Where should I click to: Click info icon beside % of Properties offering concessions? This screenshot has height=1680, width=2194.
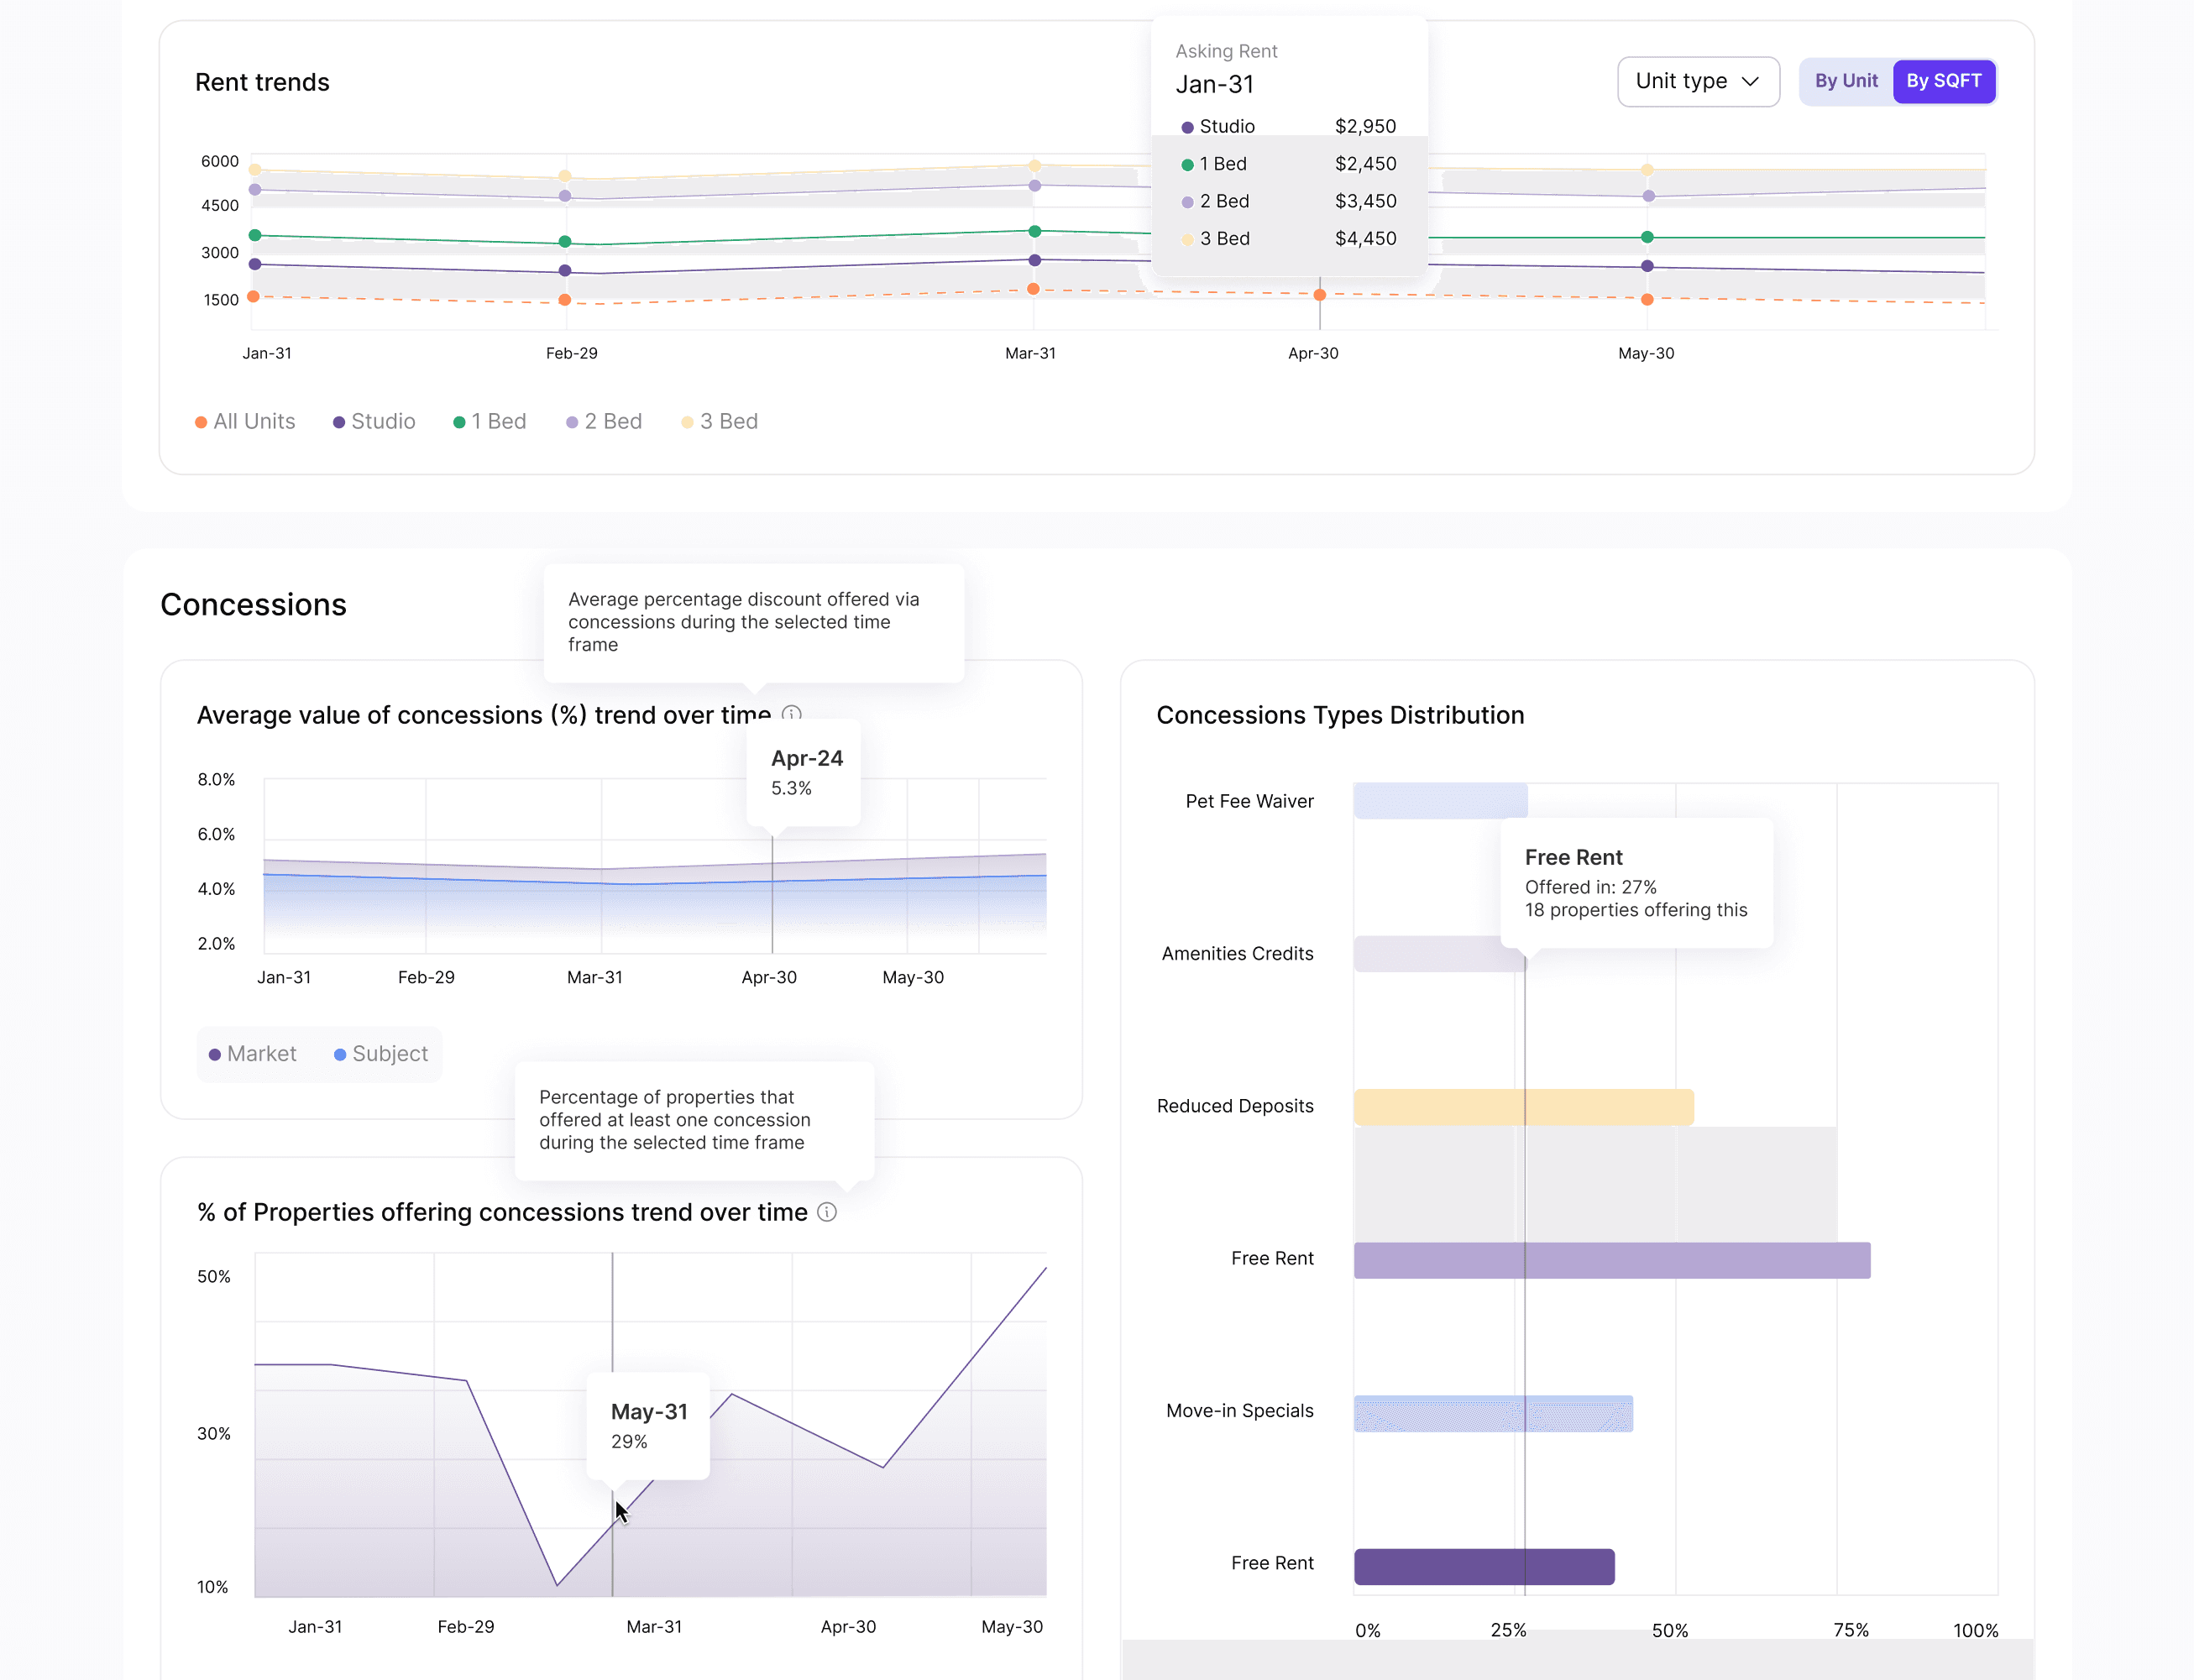click(827, 1212)
